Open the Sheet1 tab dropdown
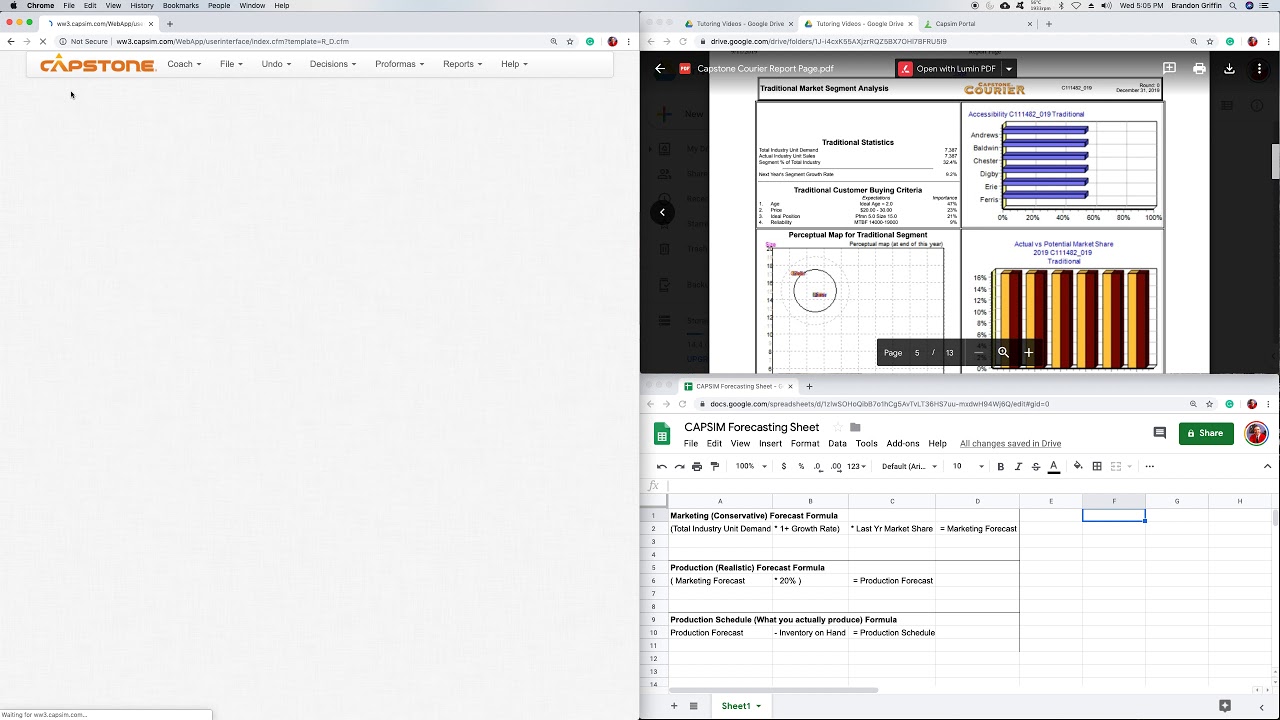 (758, 706)
